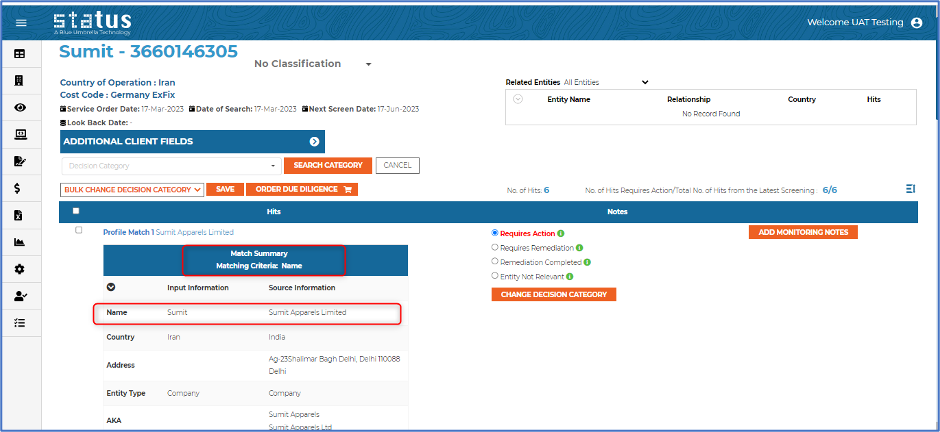Click the info icon next to Requires Remediation
This screenshot has height=432, width=940.
pos(581,248)
